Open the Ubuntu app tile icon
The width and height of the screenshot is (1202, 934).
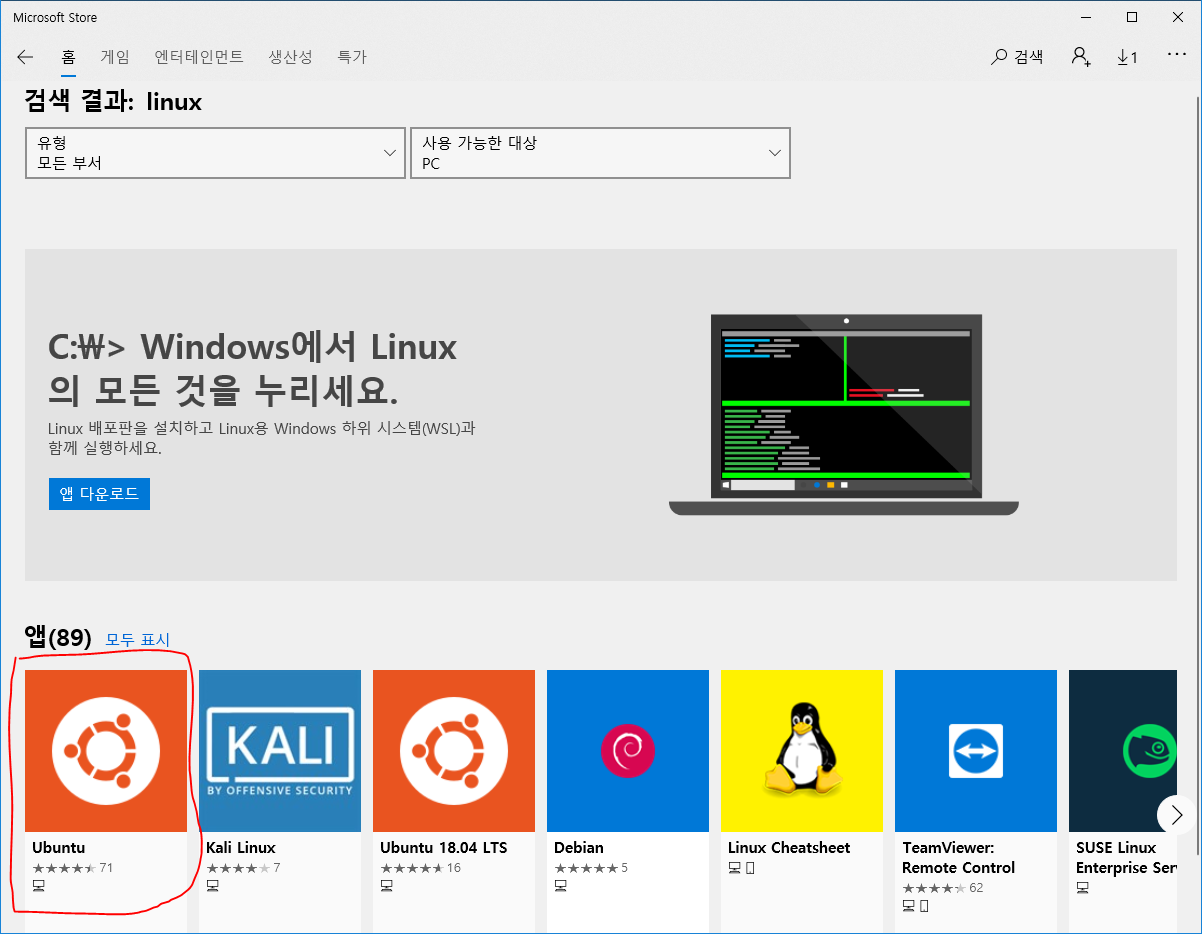click(x=106, y=751)
